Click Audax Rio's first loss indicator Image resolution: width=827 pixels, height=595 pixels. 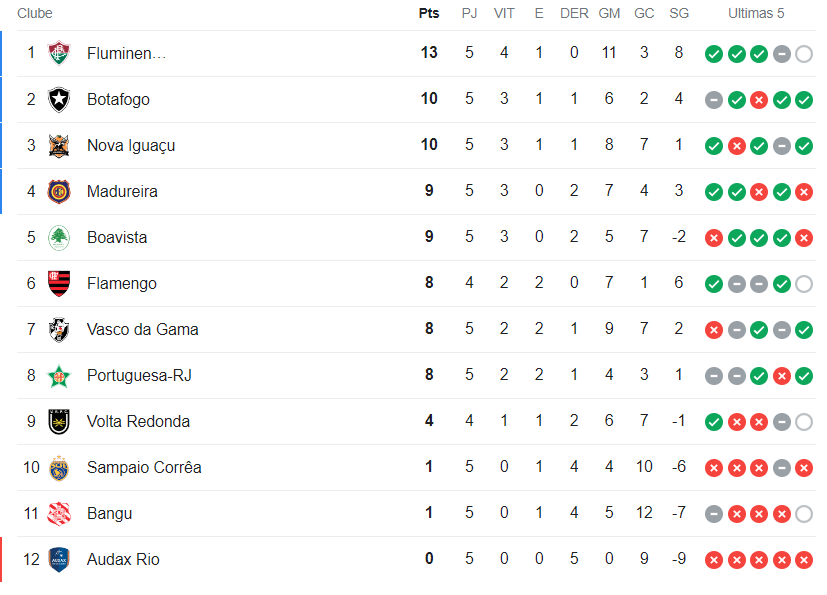(x=713, y=560)
